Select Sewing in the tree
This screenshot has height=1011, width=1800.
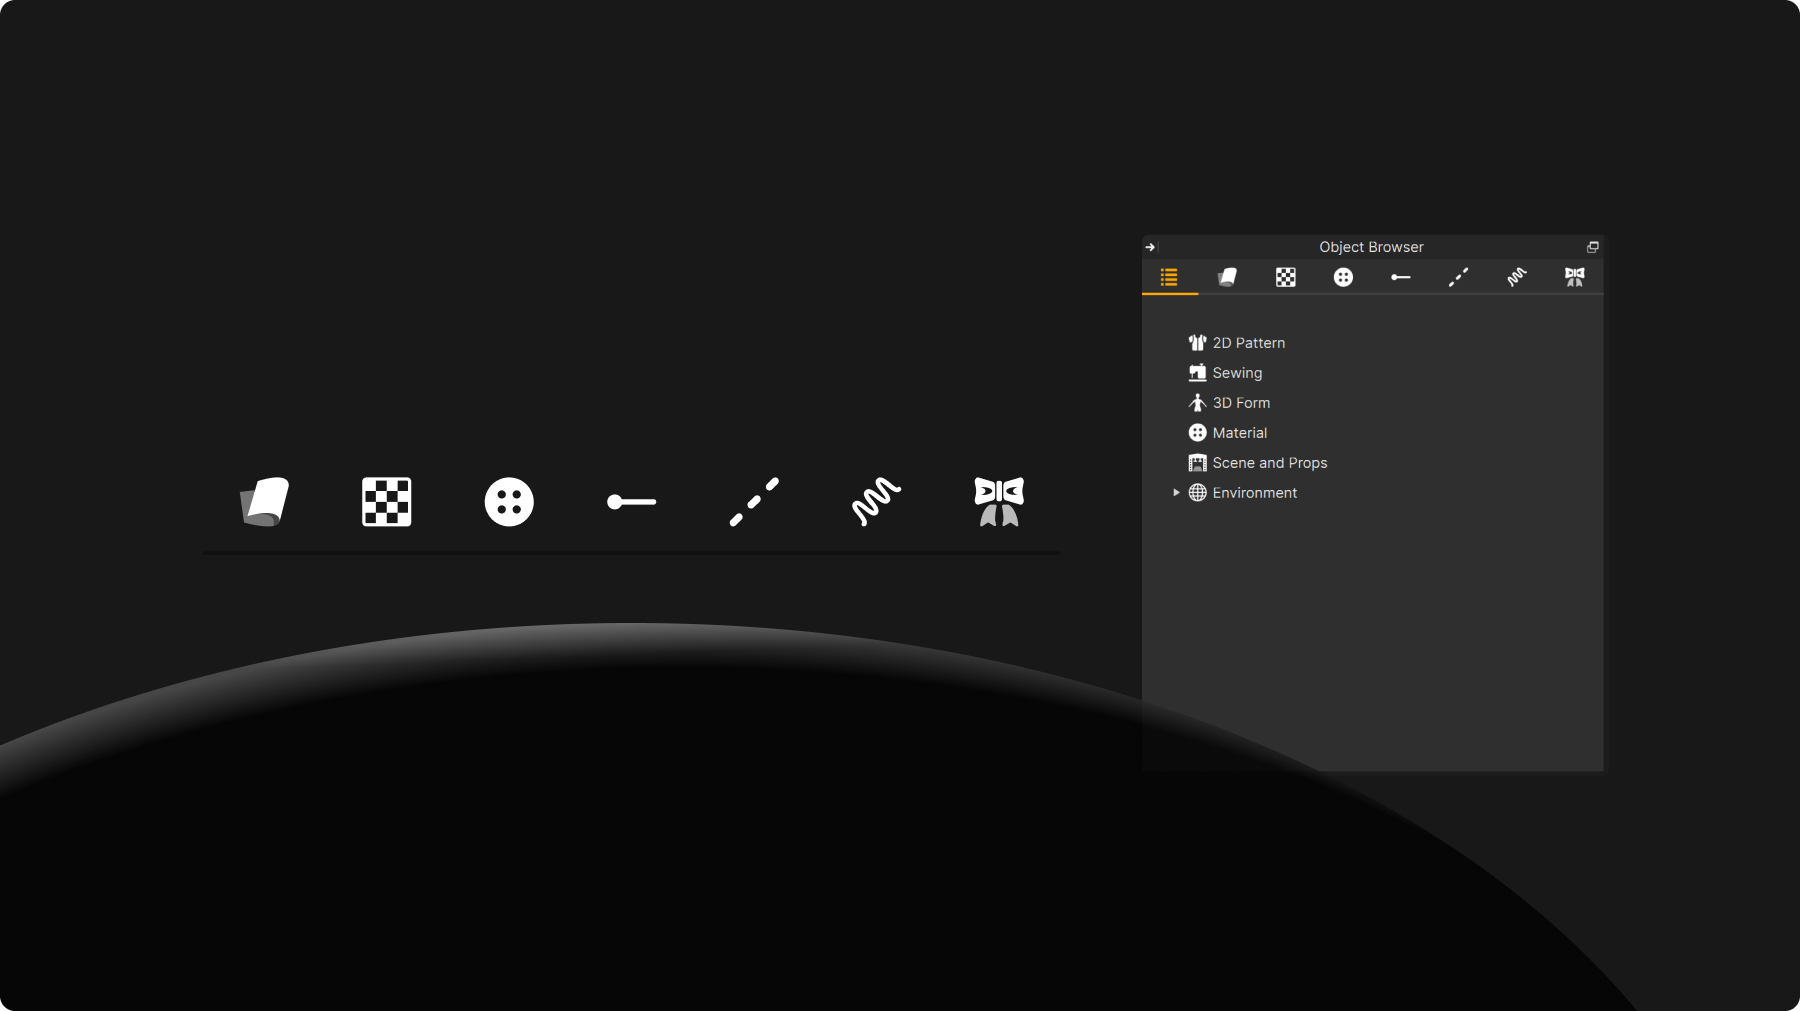pos(1237,373)
